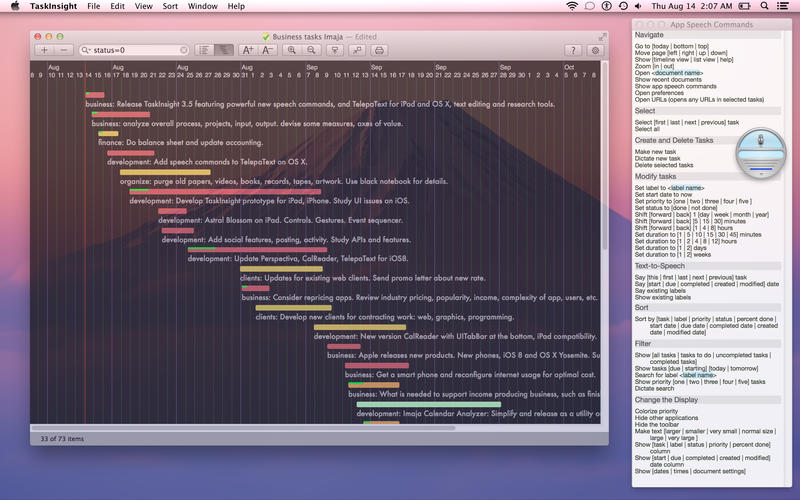Click the horizontal scrollbar of the timeline
This screenshot has width=800, height=500.
243,428
